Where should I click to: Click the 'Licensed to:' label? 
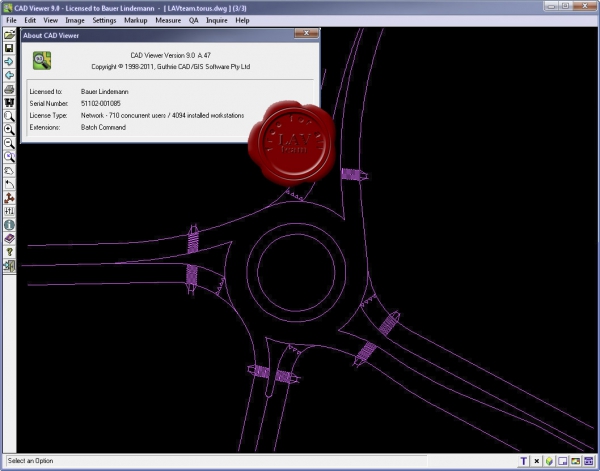46,91
